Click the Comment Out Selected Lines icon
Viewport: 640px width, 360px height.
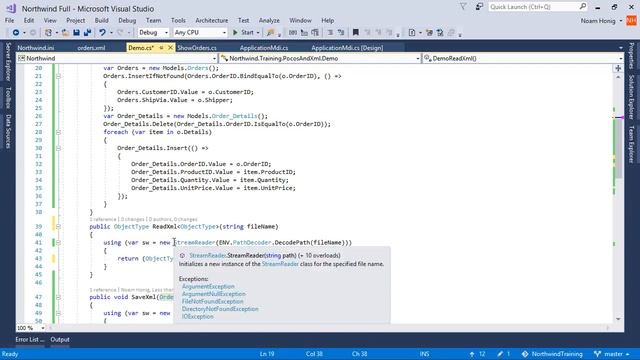click(x=330, y=32)
